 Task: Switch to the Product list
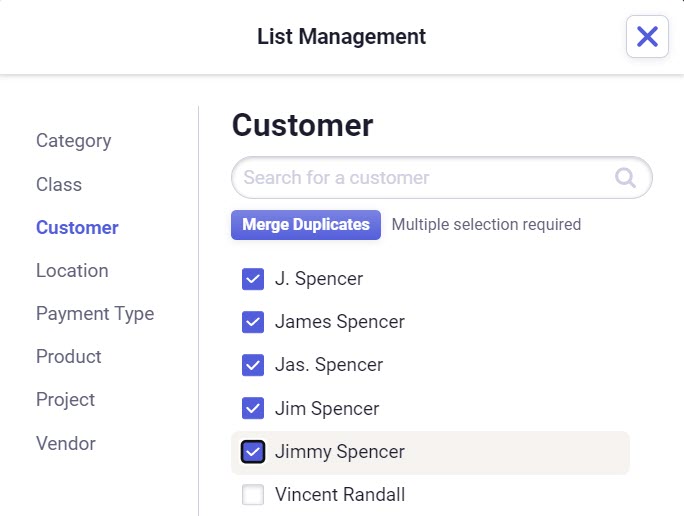pyautogui.click(x=69, y=356)
